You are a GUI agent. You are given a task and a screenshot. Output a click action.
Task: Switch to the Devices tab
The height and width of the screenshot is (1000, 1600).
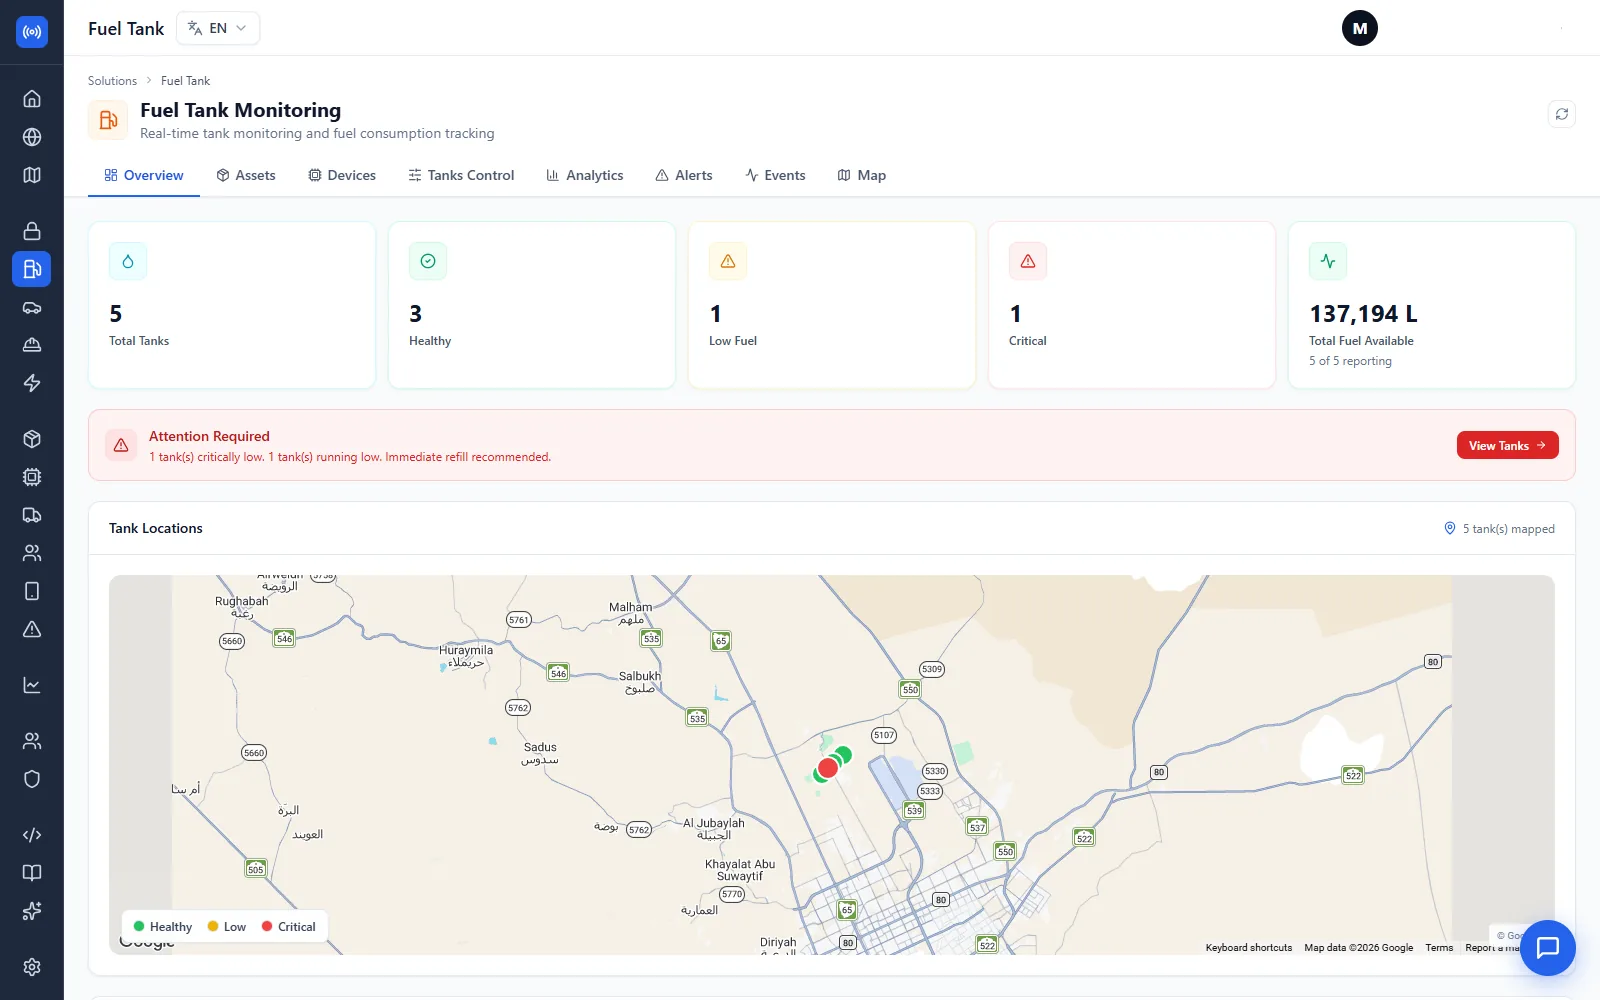click(342, 175)
